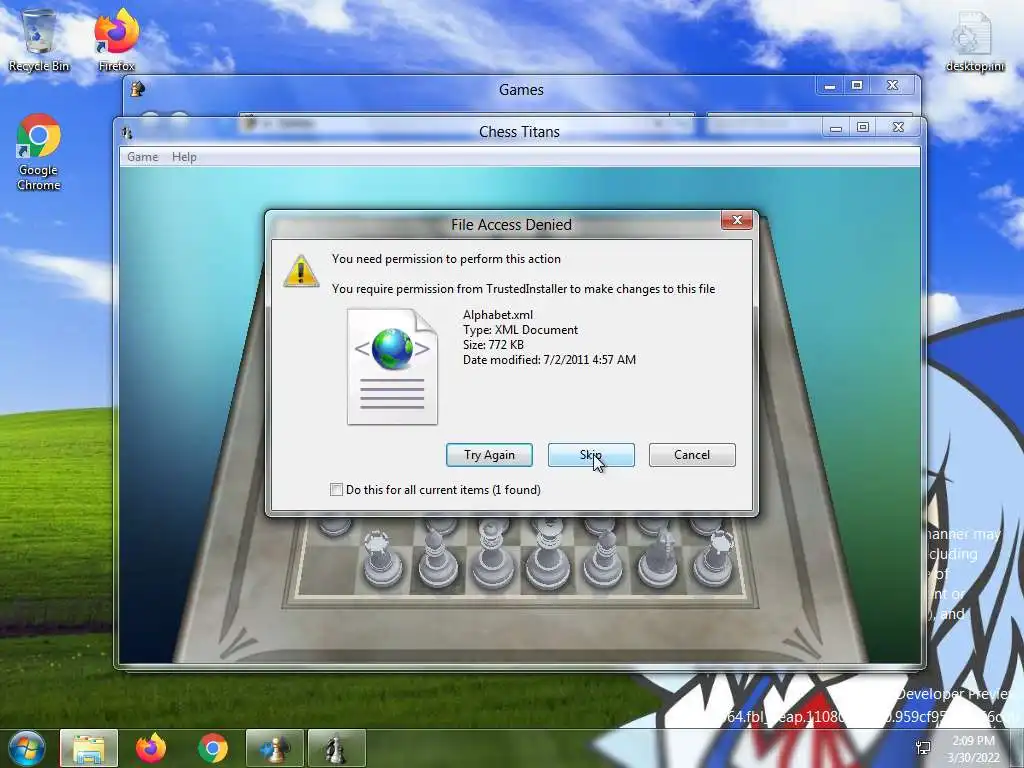The height and width of the screenshot is (768, 1024).
Task: Launch Chrome from the taskbar
Action: point(213,748)
